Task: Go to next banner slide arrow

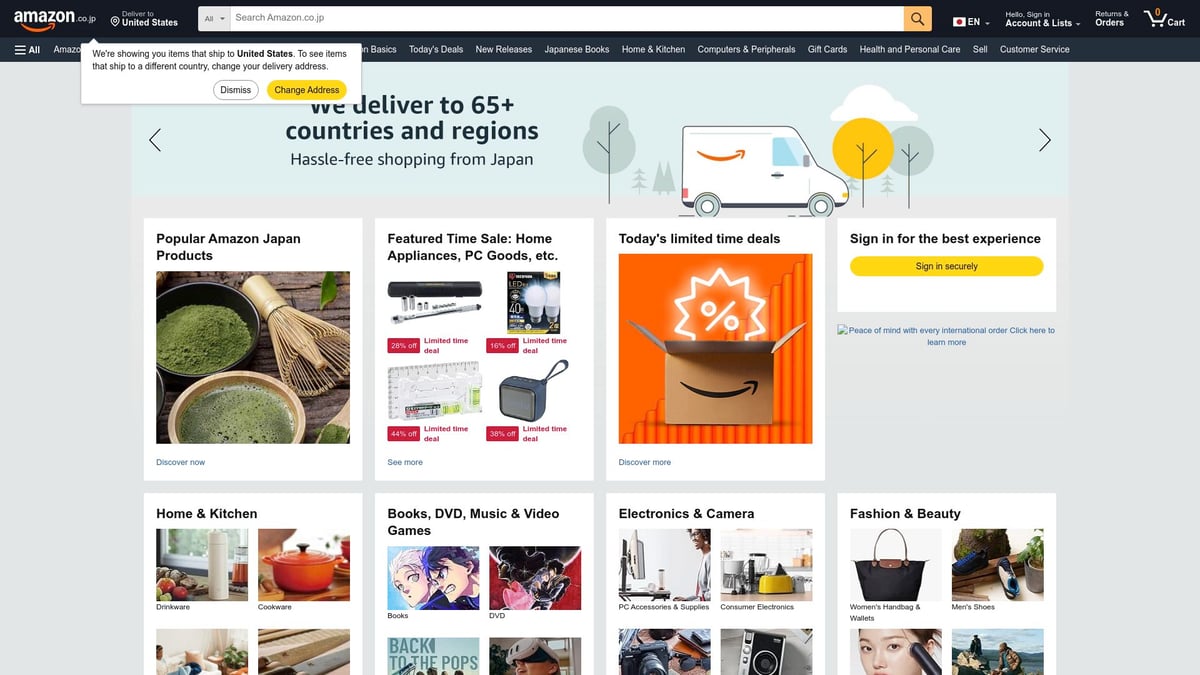Action: point(1044,140)
